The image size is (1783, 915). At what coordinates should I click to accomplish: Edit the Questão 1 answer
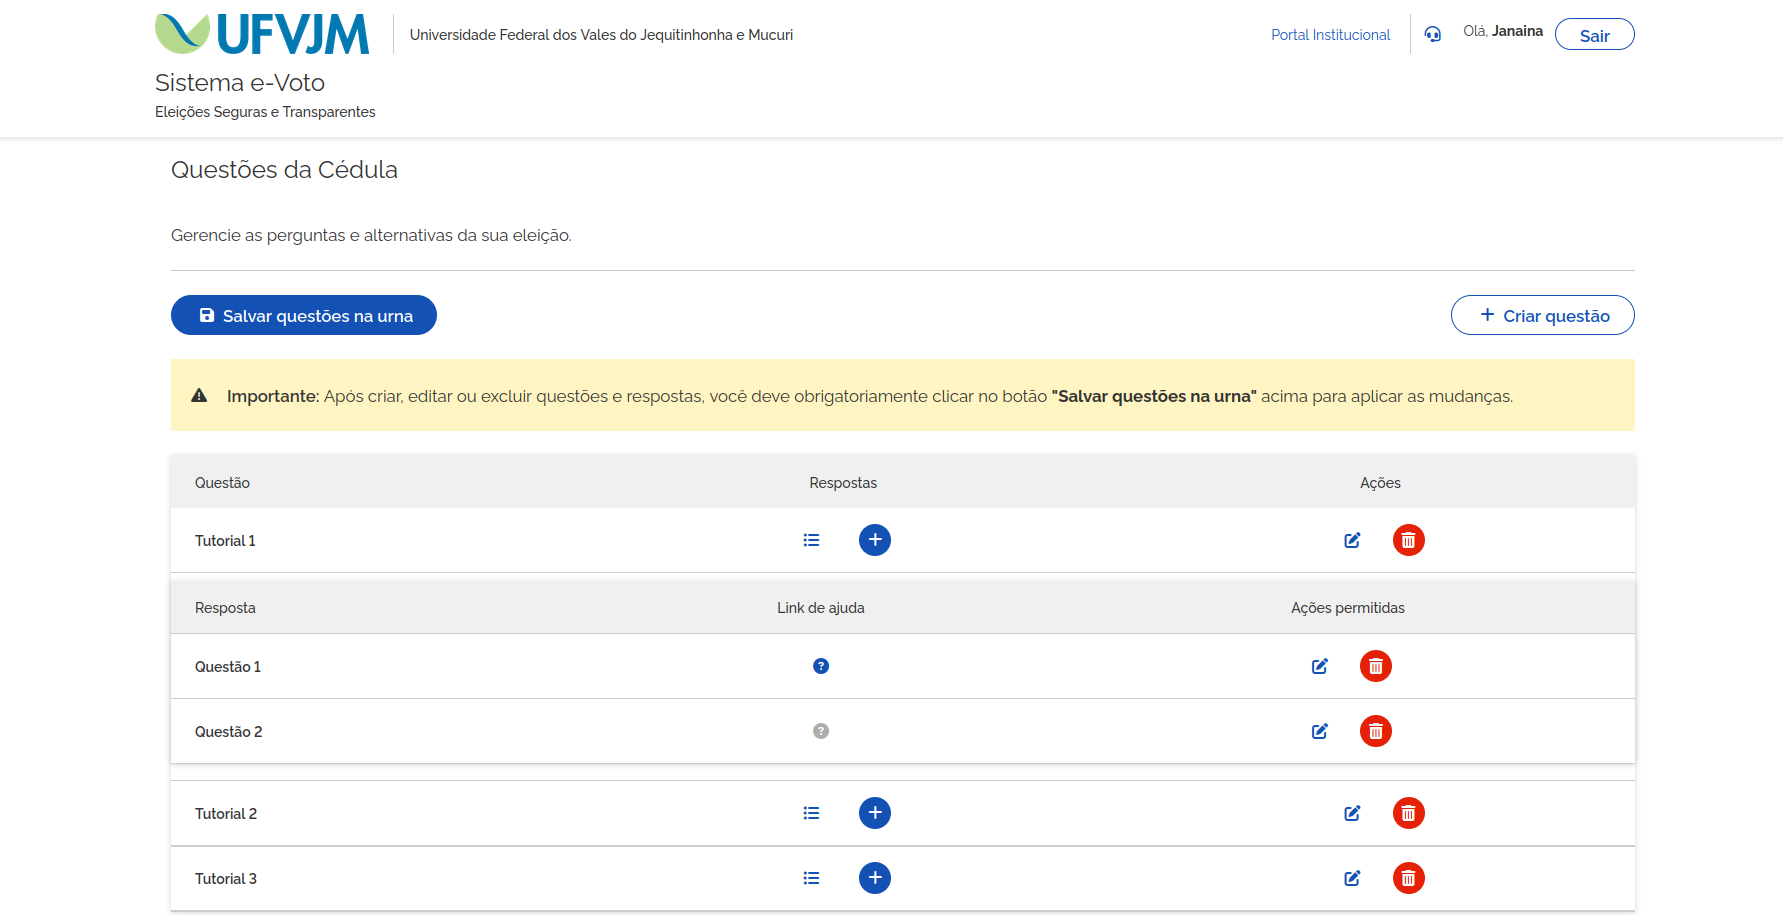[1320, 666]
